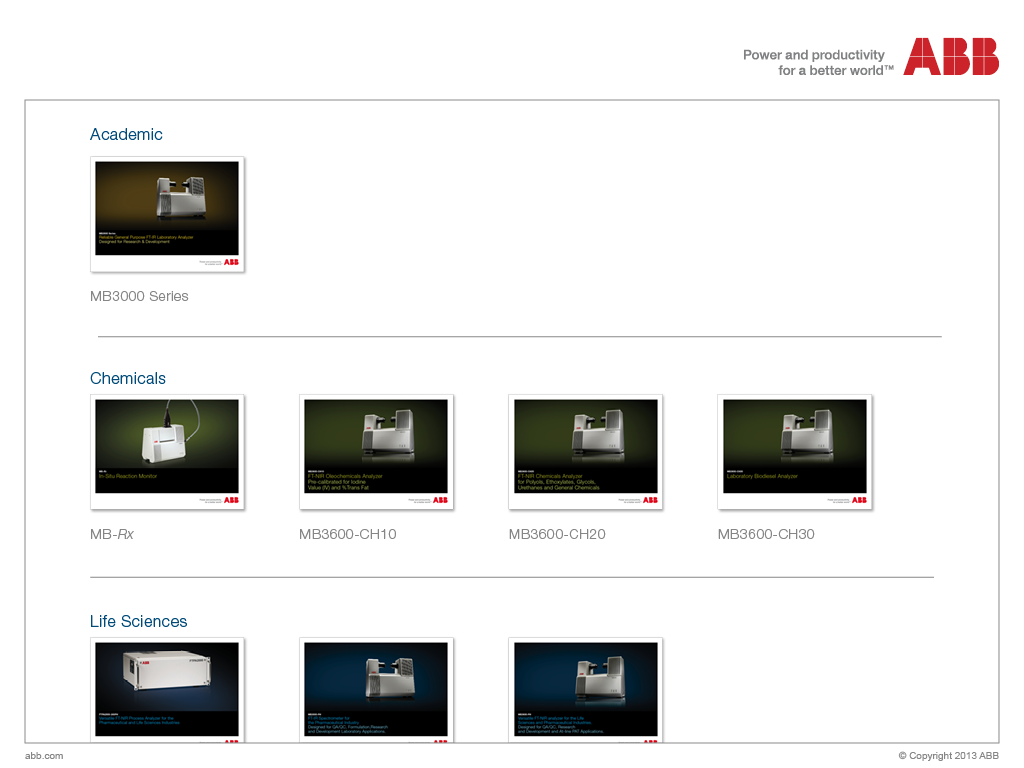Open the MB3600-CH30 biodiesel analyzer thumbnail
Screen dimensions: 1024x768
pyautogui.click(x=795, y=452)
